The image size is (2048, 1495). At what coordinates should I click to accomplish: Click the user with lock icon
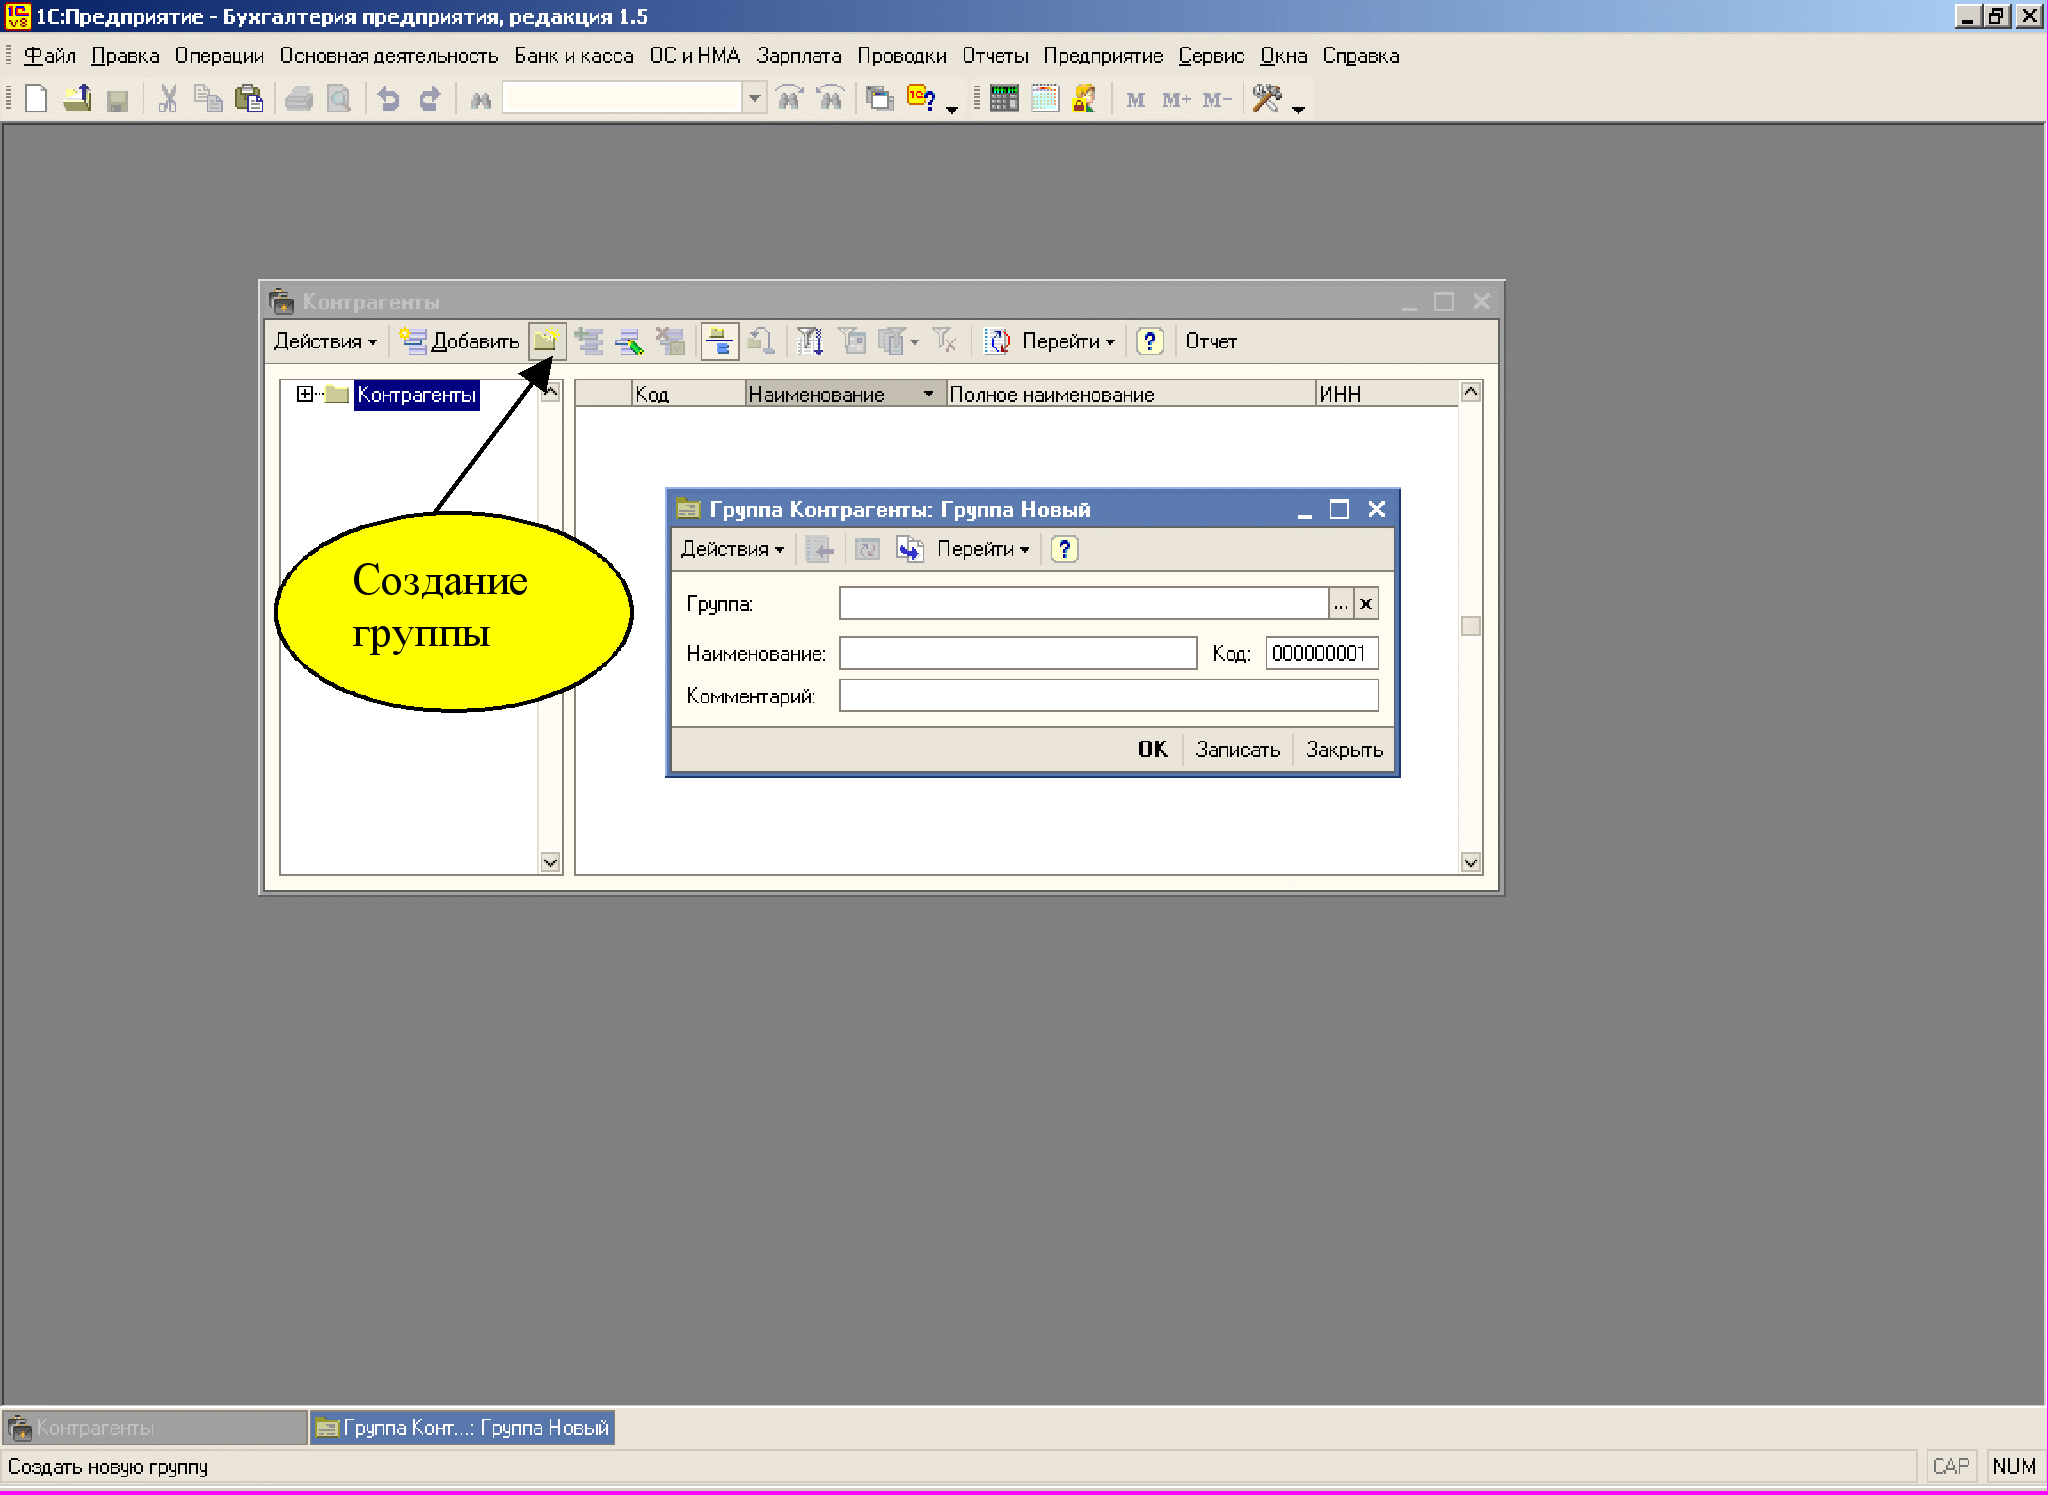(x=1084, y=99)
